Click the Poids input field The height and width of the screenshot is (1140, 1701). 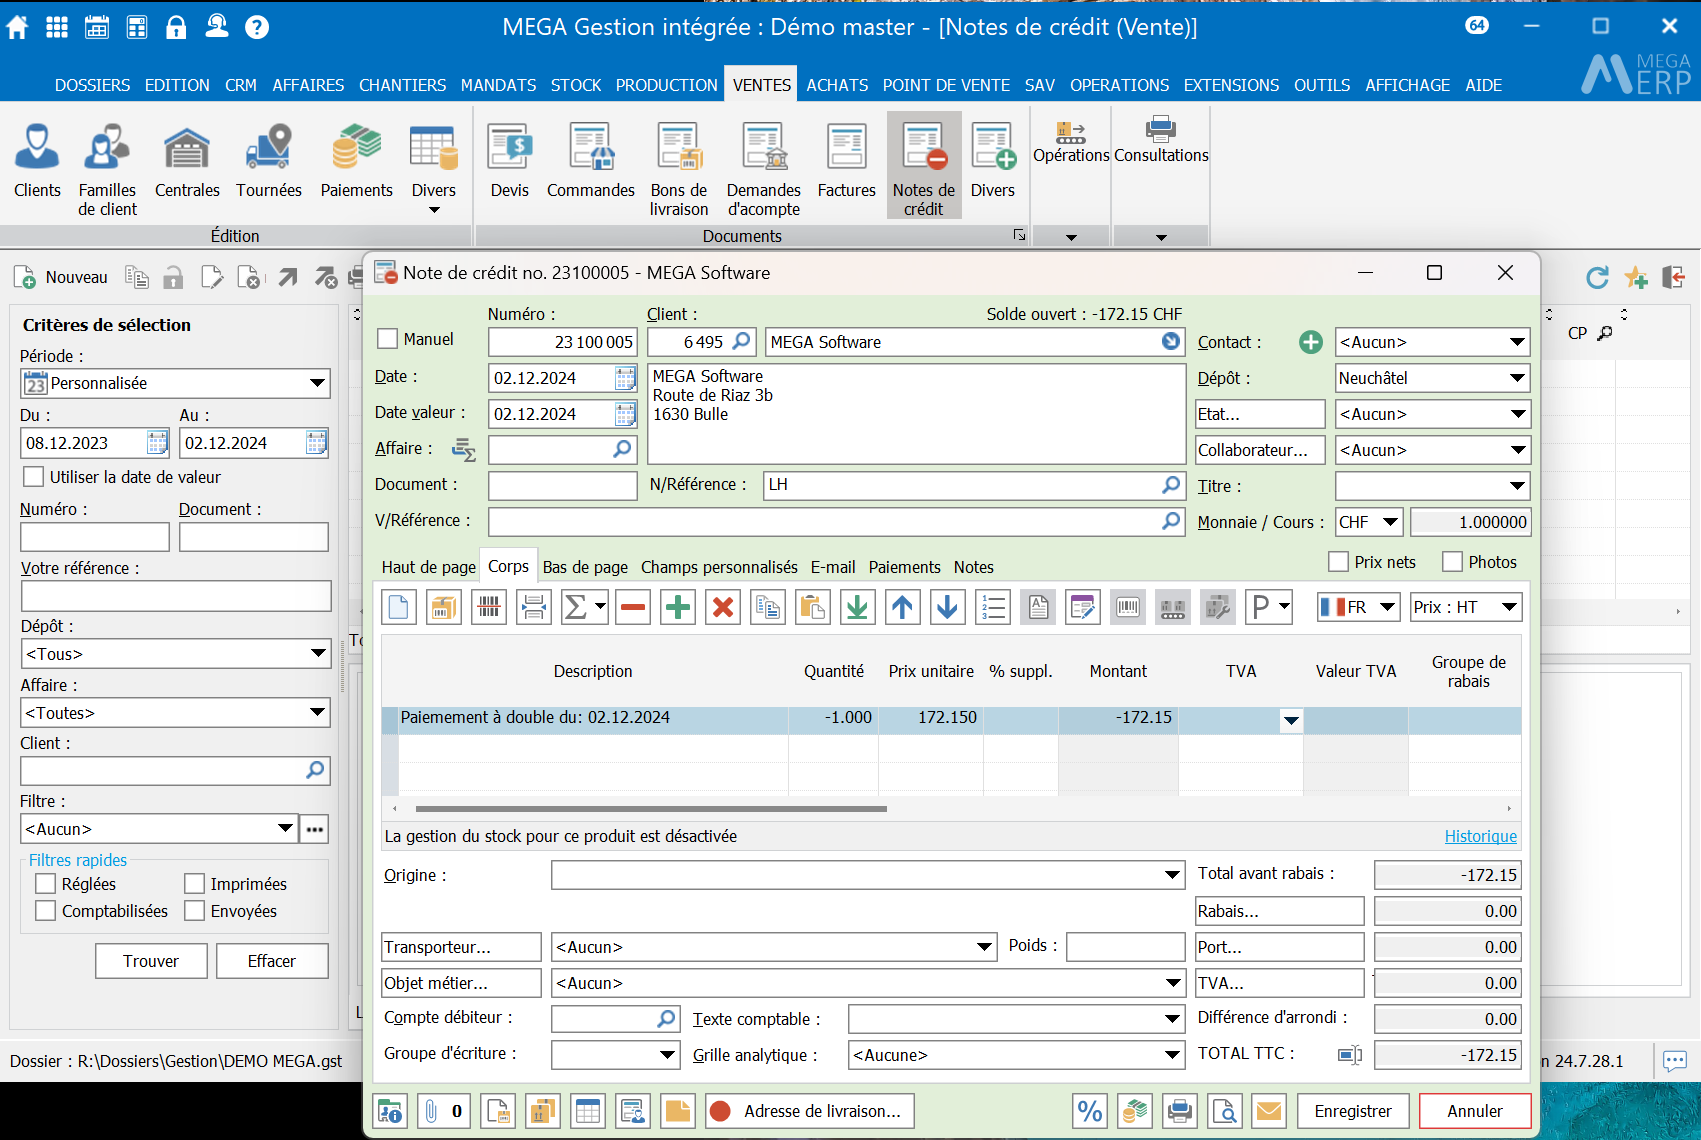(x=1125, y=946)
